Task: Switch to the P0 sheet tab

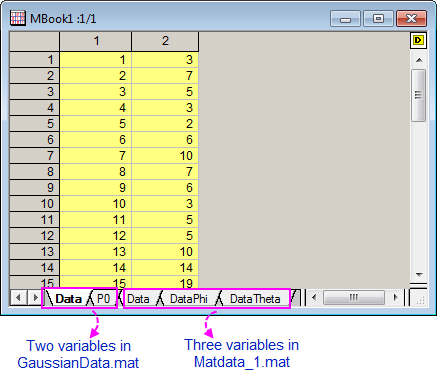Action: [104, 299]
